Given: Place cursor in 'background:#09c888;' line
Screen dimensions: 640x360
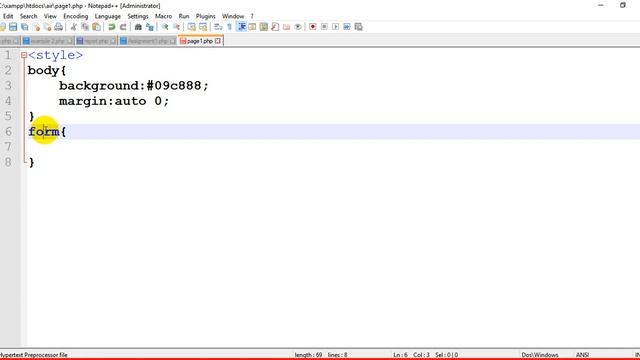Looking at the screenshot, I should 133,86.
